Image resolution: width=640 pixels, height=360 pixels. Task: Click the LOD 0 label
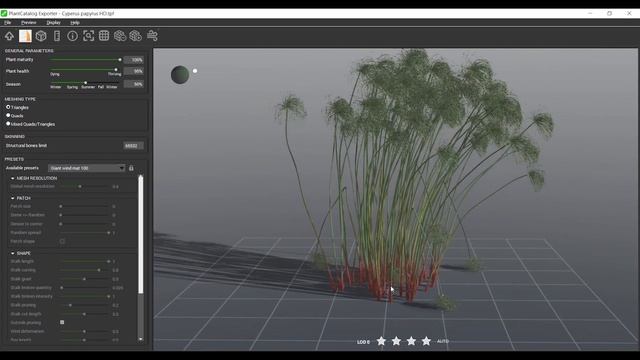point(363,342)
